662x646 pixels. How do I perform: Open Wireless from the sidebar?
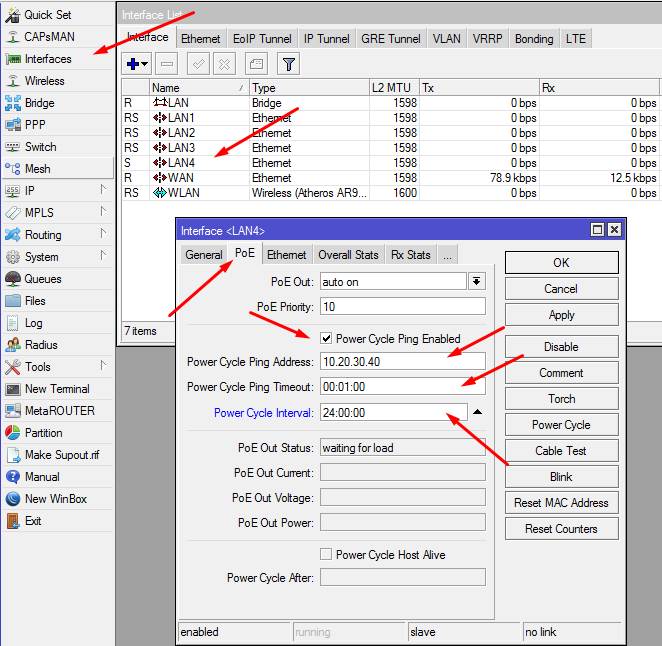[44, 81]
